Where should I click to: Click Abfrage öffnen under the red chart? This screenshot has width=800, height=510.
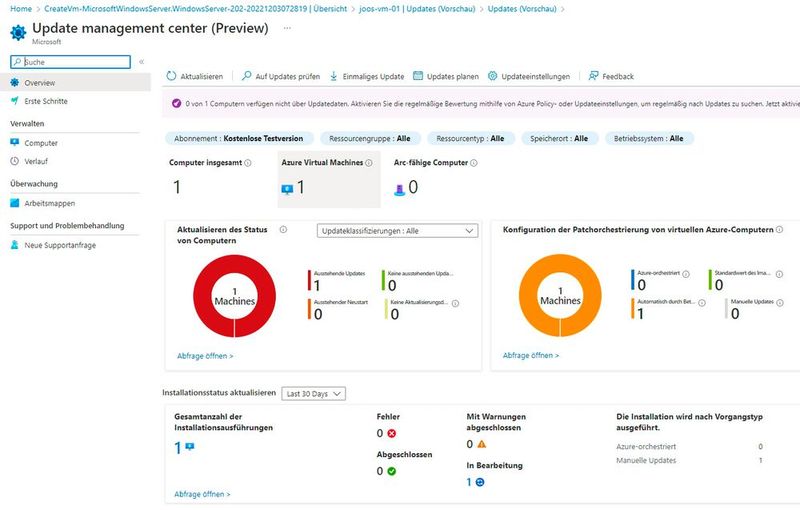pos(205,356)
